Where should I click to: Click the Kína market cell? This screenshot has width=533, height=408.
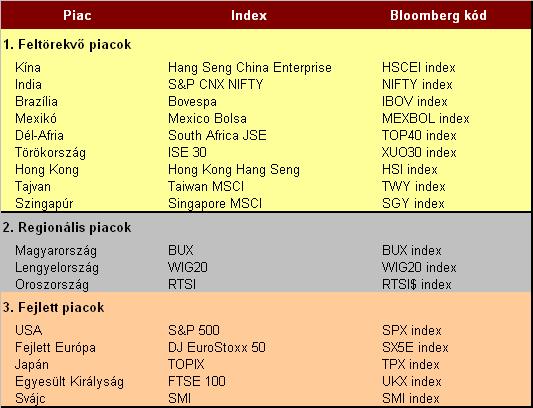point(28,67)
